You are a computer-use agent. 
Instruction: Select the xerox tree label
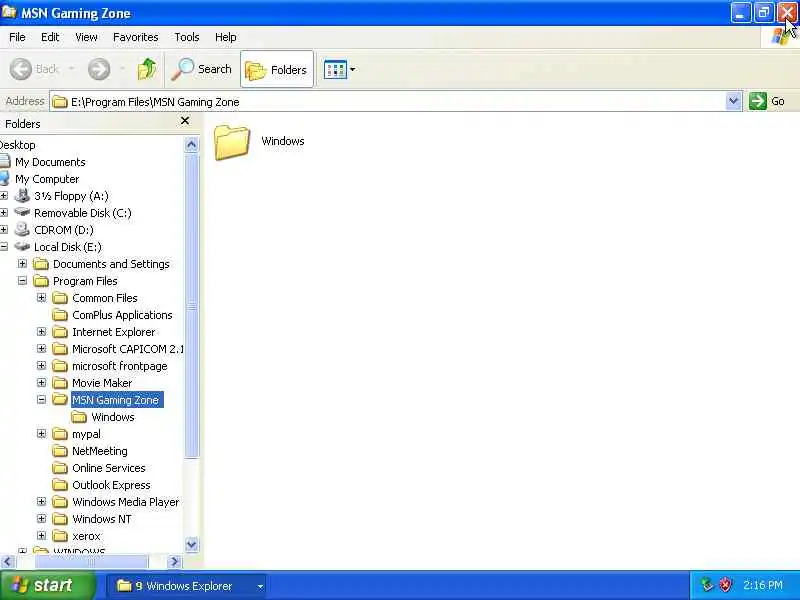coord(86,536)
